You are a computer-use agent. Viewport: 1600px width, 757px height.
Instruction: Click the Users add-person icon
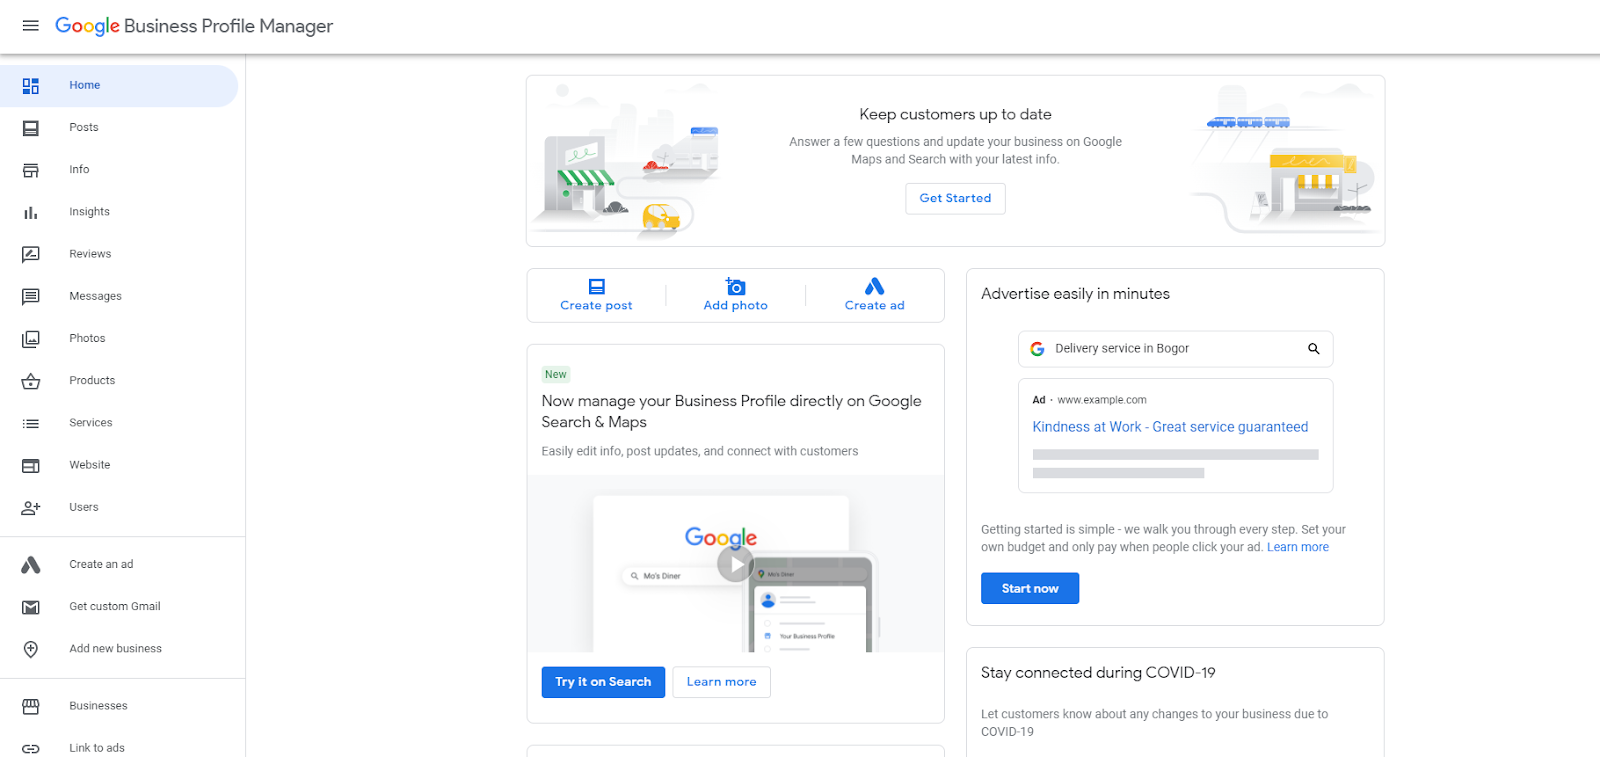point(31,508)
